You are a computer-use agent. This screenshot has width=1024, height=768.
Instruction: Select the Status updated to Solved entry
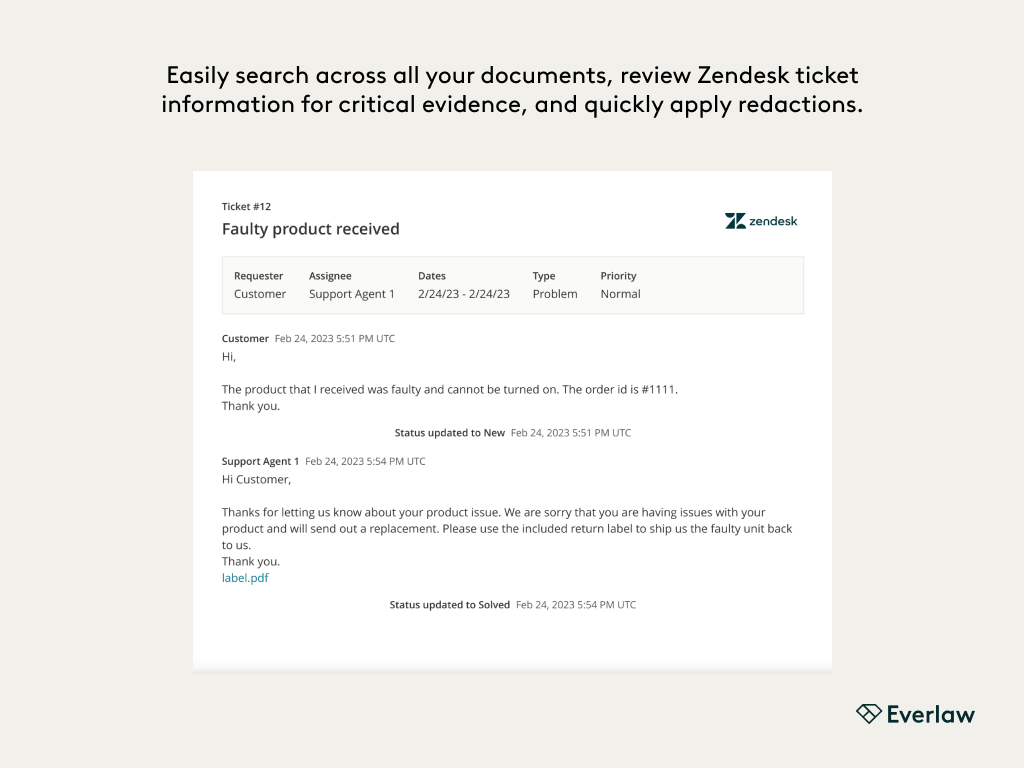(450, 605)
